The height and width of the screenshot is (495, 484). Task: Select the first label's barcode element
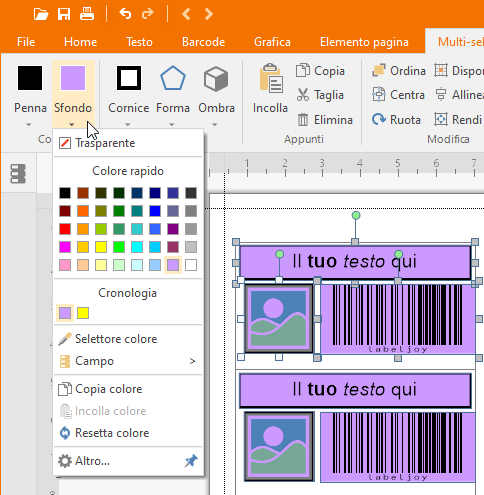pyautogui.click(x=398, y=319)
